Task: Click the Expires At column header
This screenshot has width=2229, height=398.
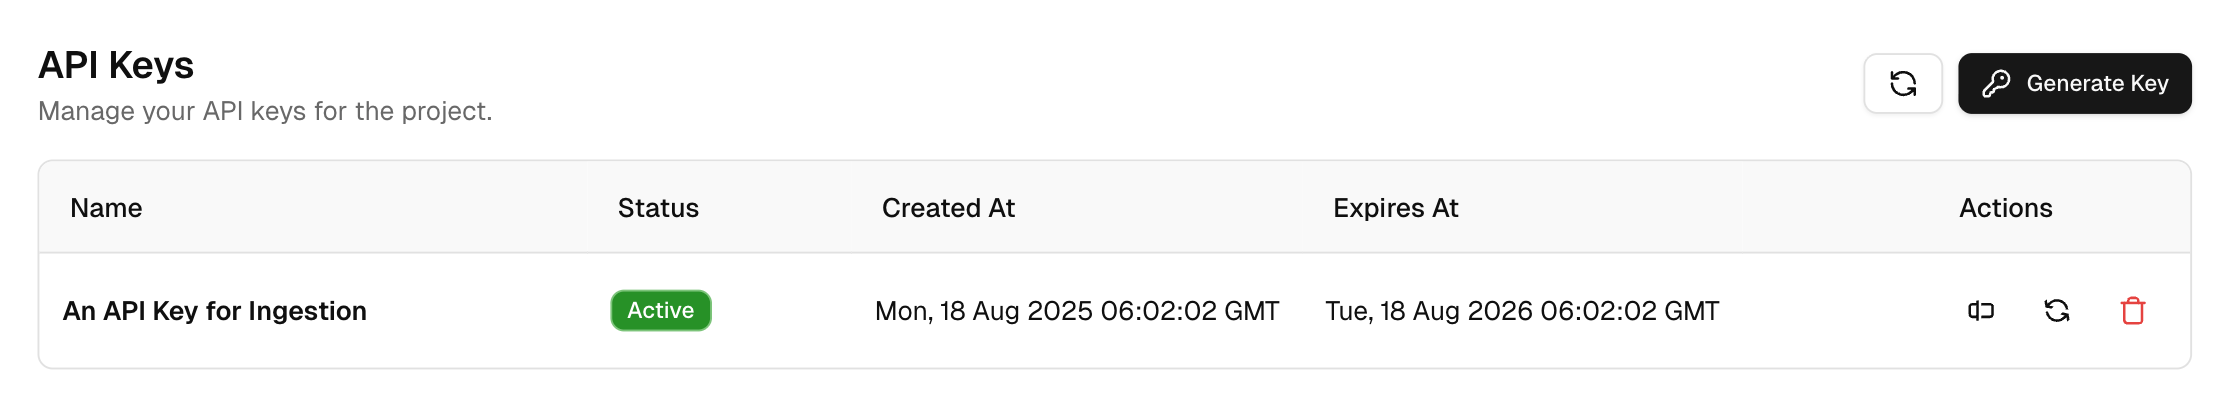Action: pos(1395,208)
